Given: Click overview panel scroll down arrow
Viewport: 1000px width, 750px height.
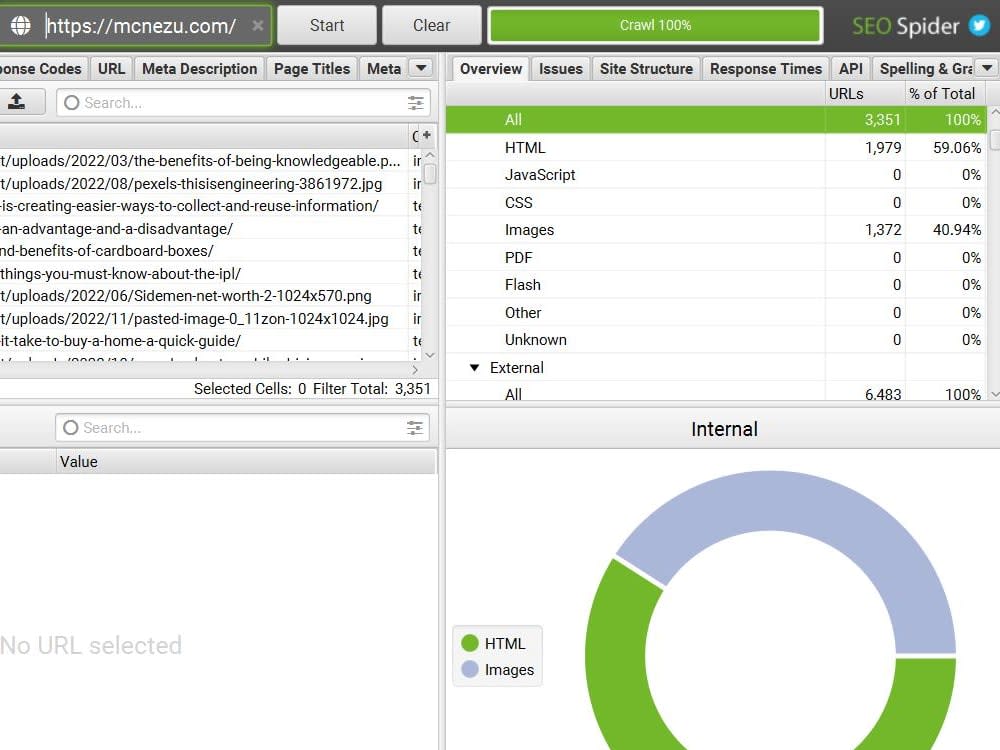Looking at the screenshot, I should (994, 395).
